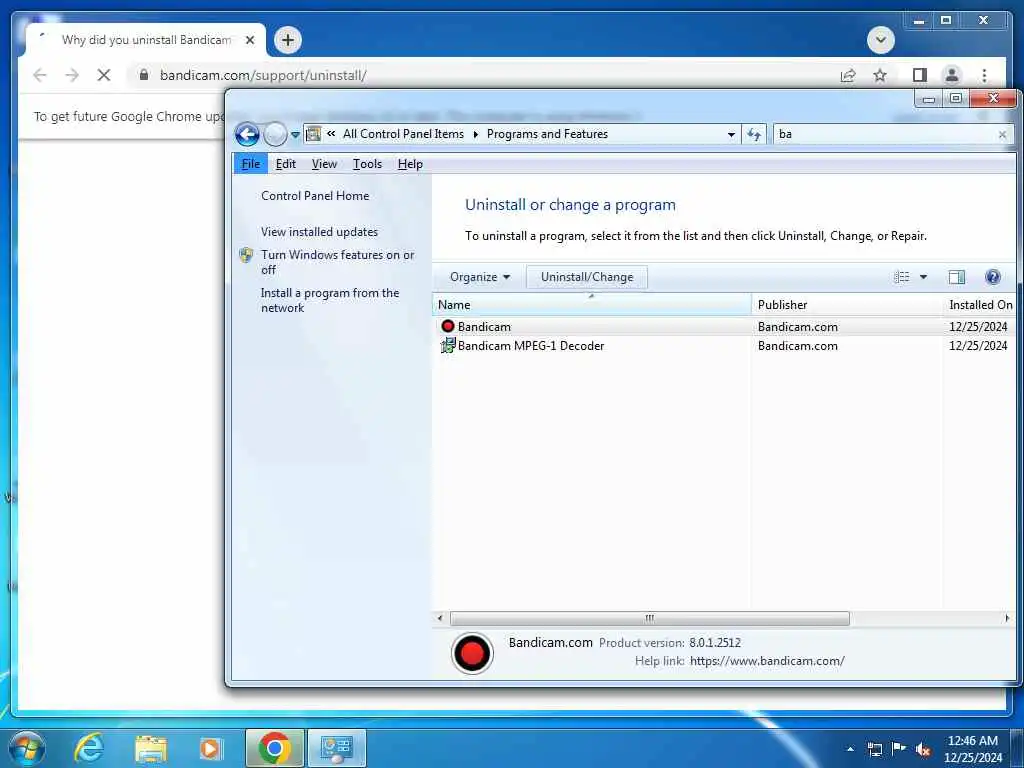
Task: Click Chrome back arrow
Action: pyautogui.click(x=40, y=75)
